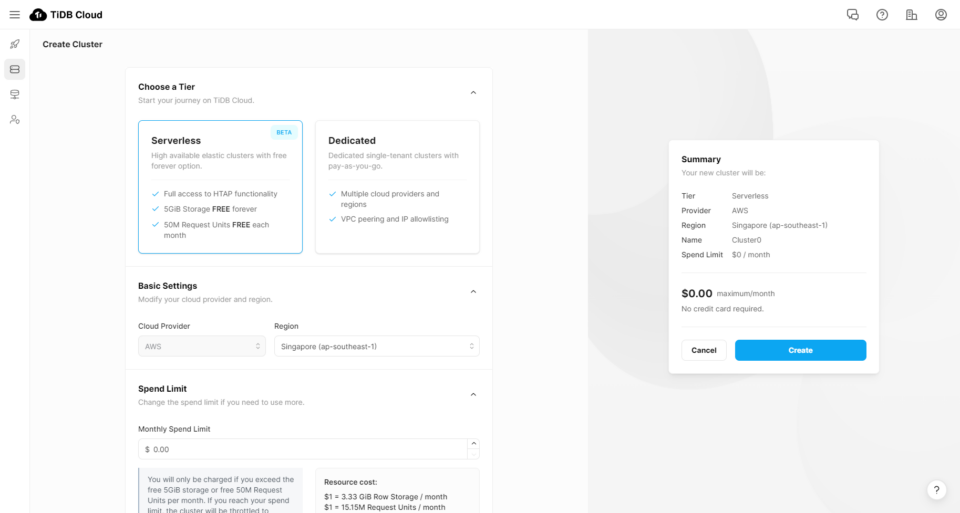Open the help question mark icon in header
This screenshot has width=960, height=513.
pos(882,15)
